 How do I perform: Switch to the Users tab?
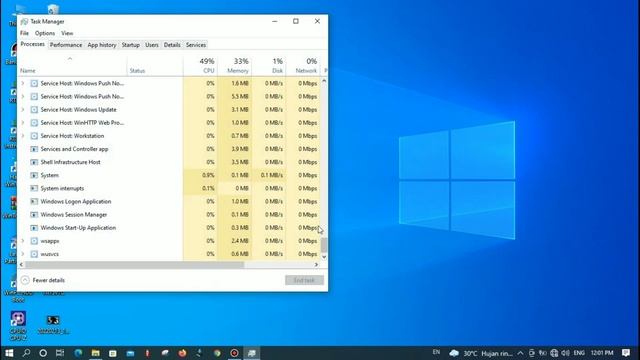point(152,45)
